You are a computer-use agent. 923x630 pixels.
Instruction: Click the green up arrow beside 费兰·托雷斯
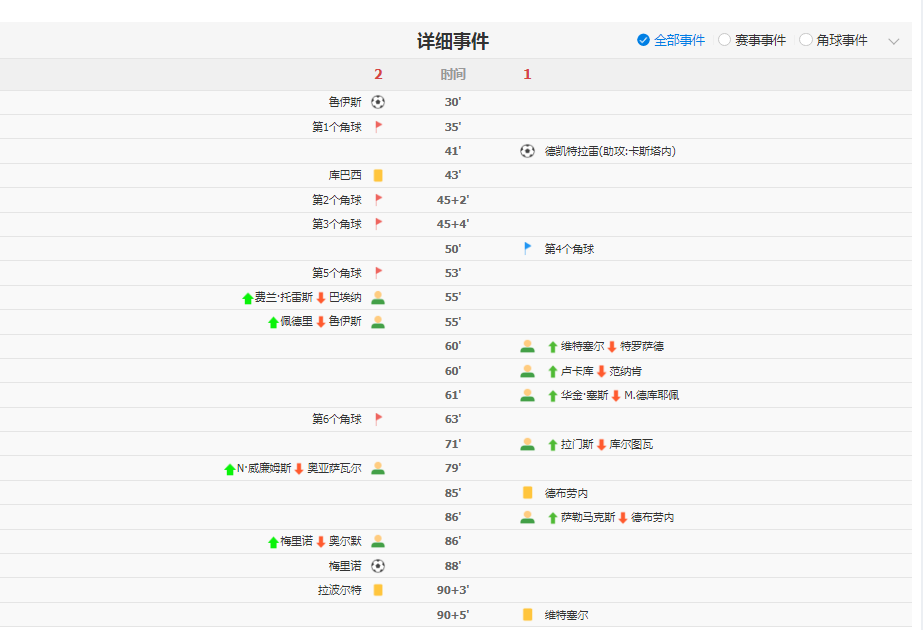pyautogui.click(x=248, y=298)
